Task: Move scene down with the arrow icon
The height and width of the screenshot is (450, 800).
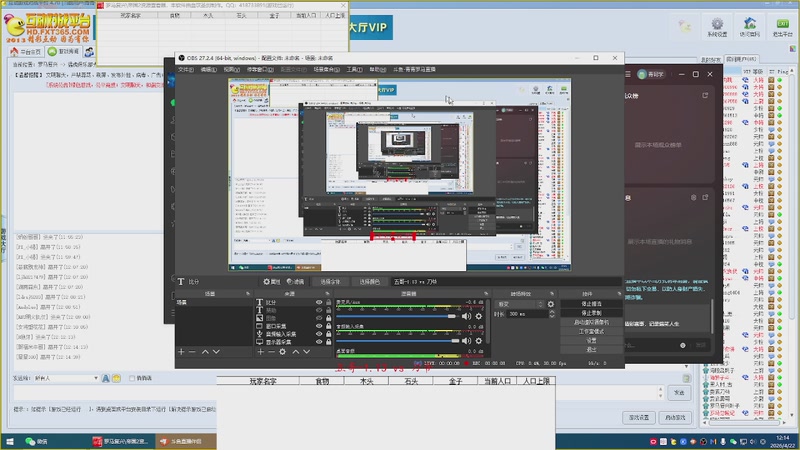Action: 216,352
